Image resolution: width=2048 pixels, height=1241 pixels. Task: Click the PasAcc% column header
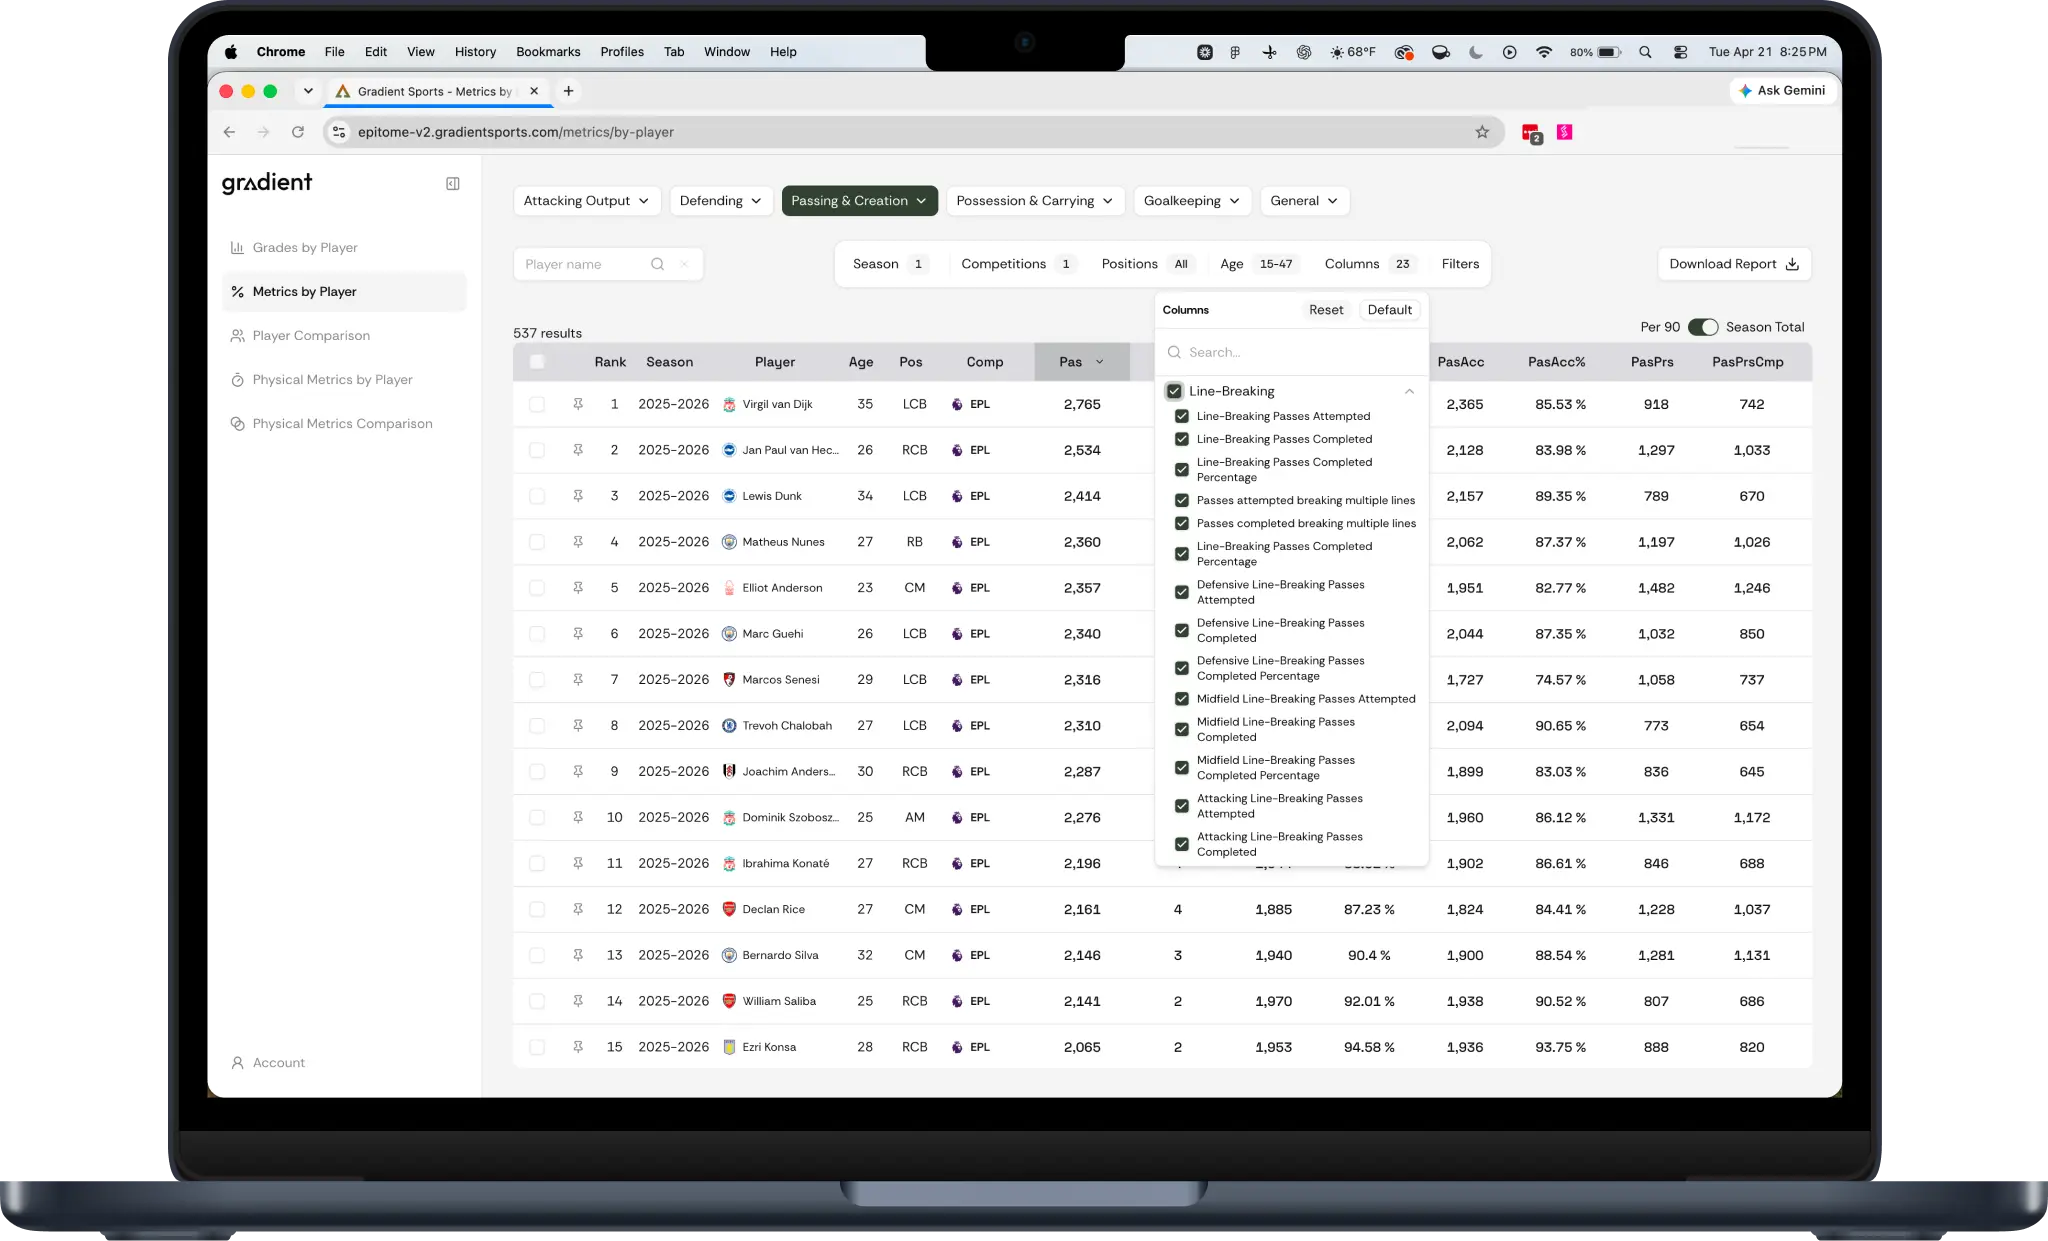click(x=1556, y=362)
